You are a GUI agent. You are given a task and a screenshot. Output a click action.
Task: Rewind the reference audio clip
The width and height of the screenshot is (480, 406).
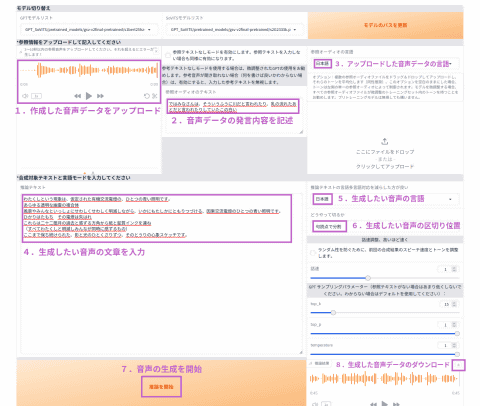[78, 96]
